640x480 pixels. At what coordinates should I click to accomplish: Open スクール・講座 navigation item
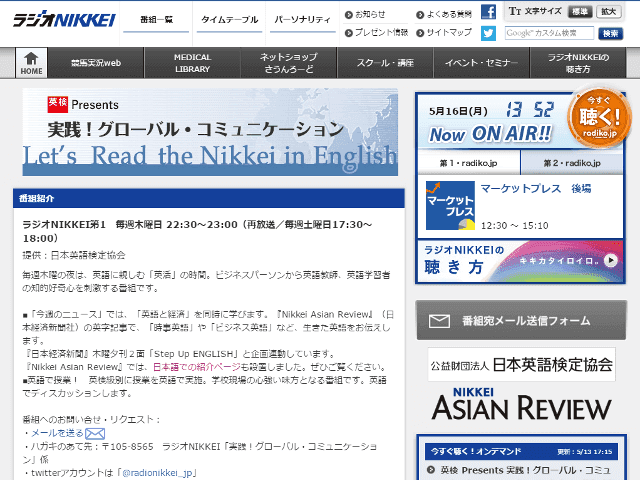pyautogui.click(x=385, y=63)
